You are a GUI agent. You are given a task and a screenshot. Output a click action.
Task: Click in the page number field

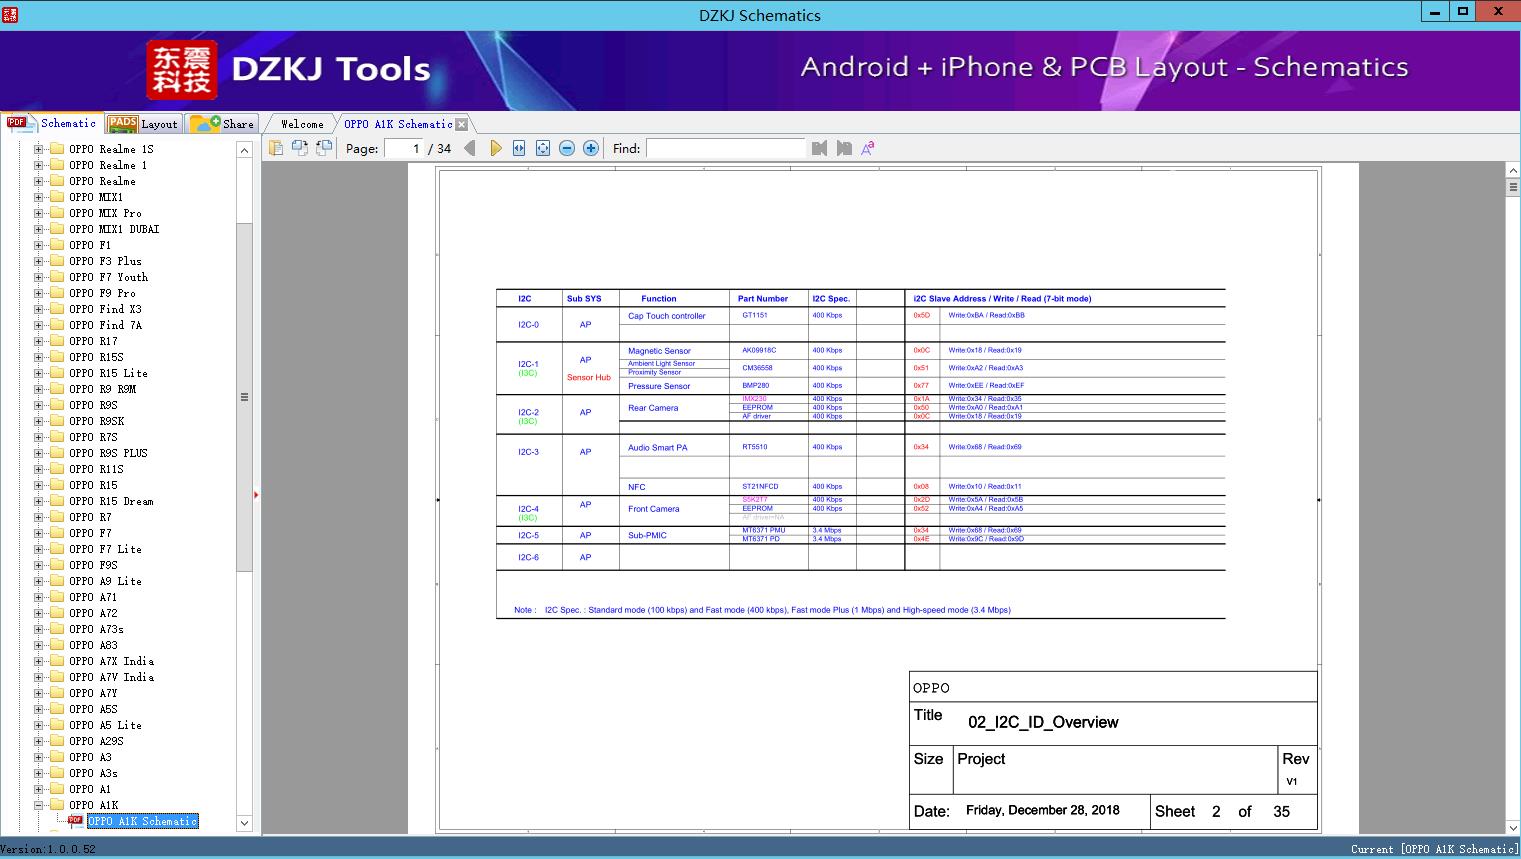(405, 148)
